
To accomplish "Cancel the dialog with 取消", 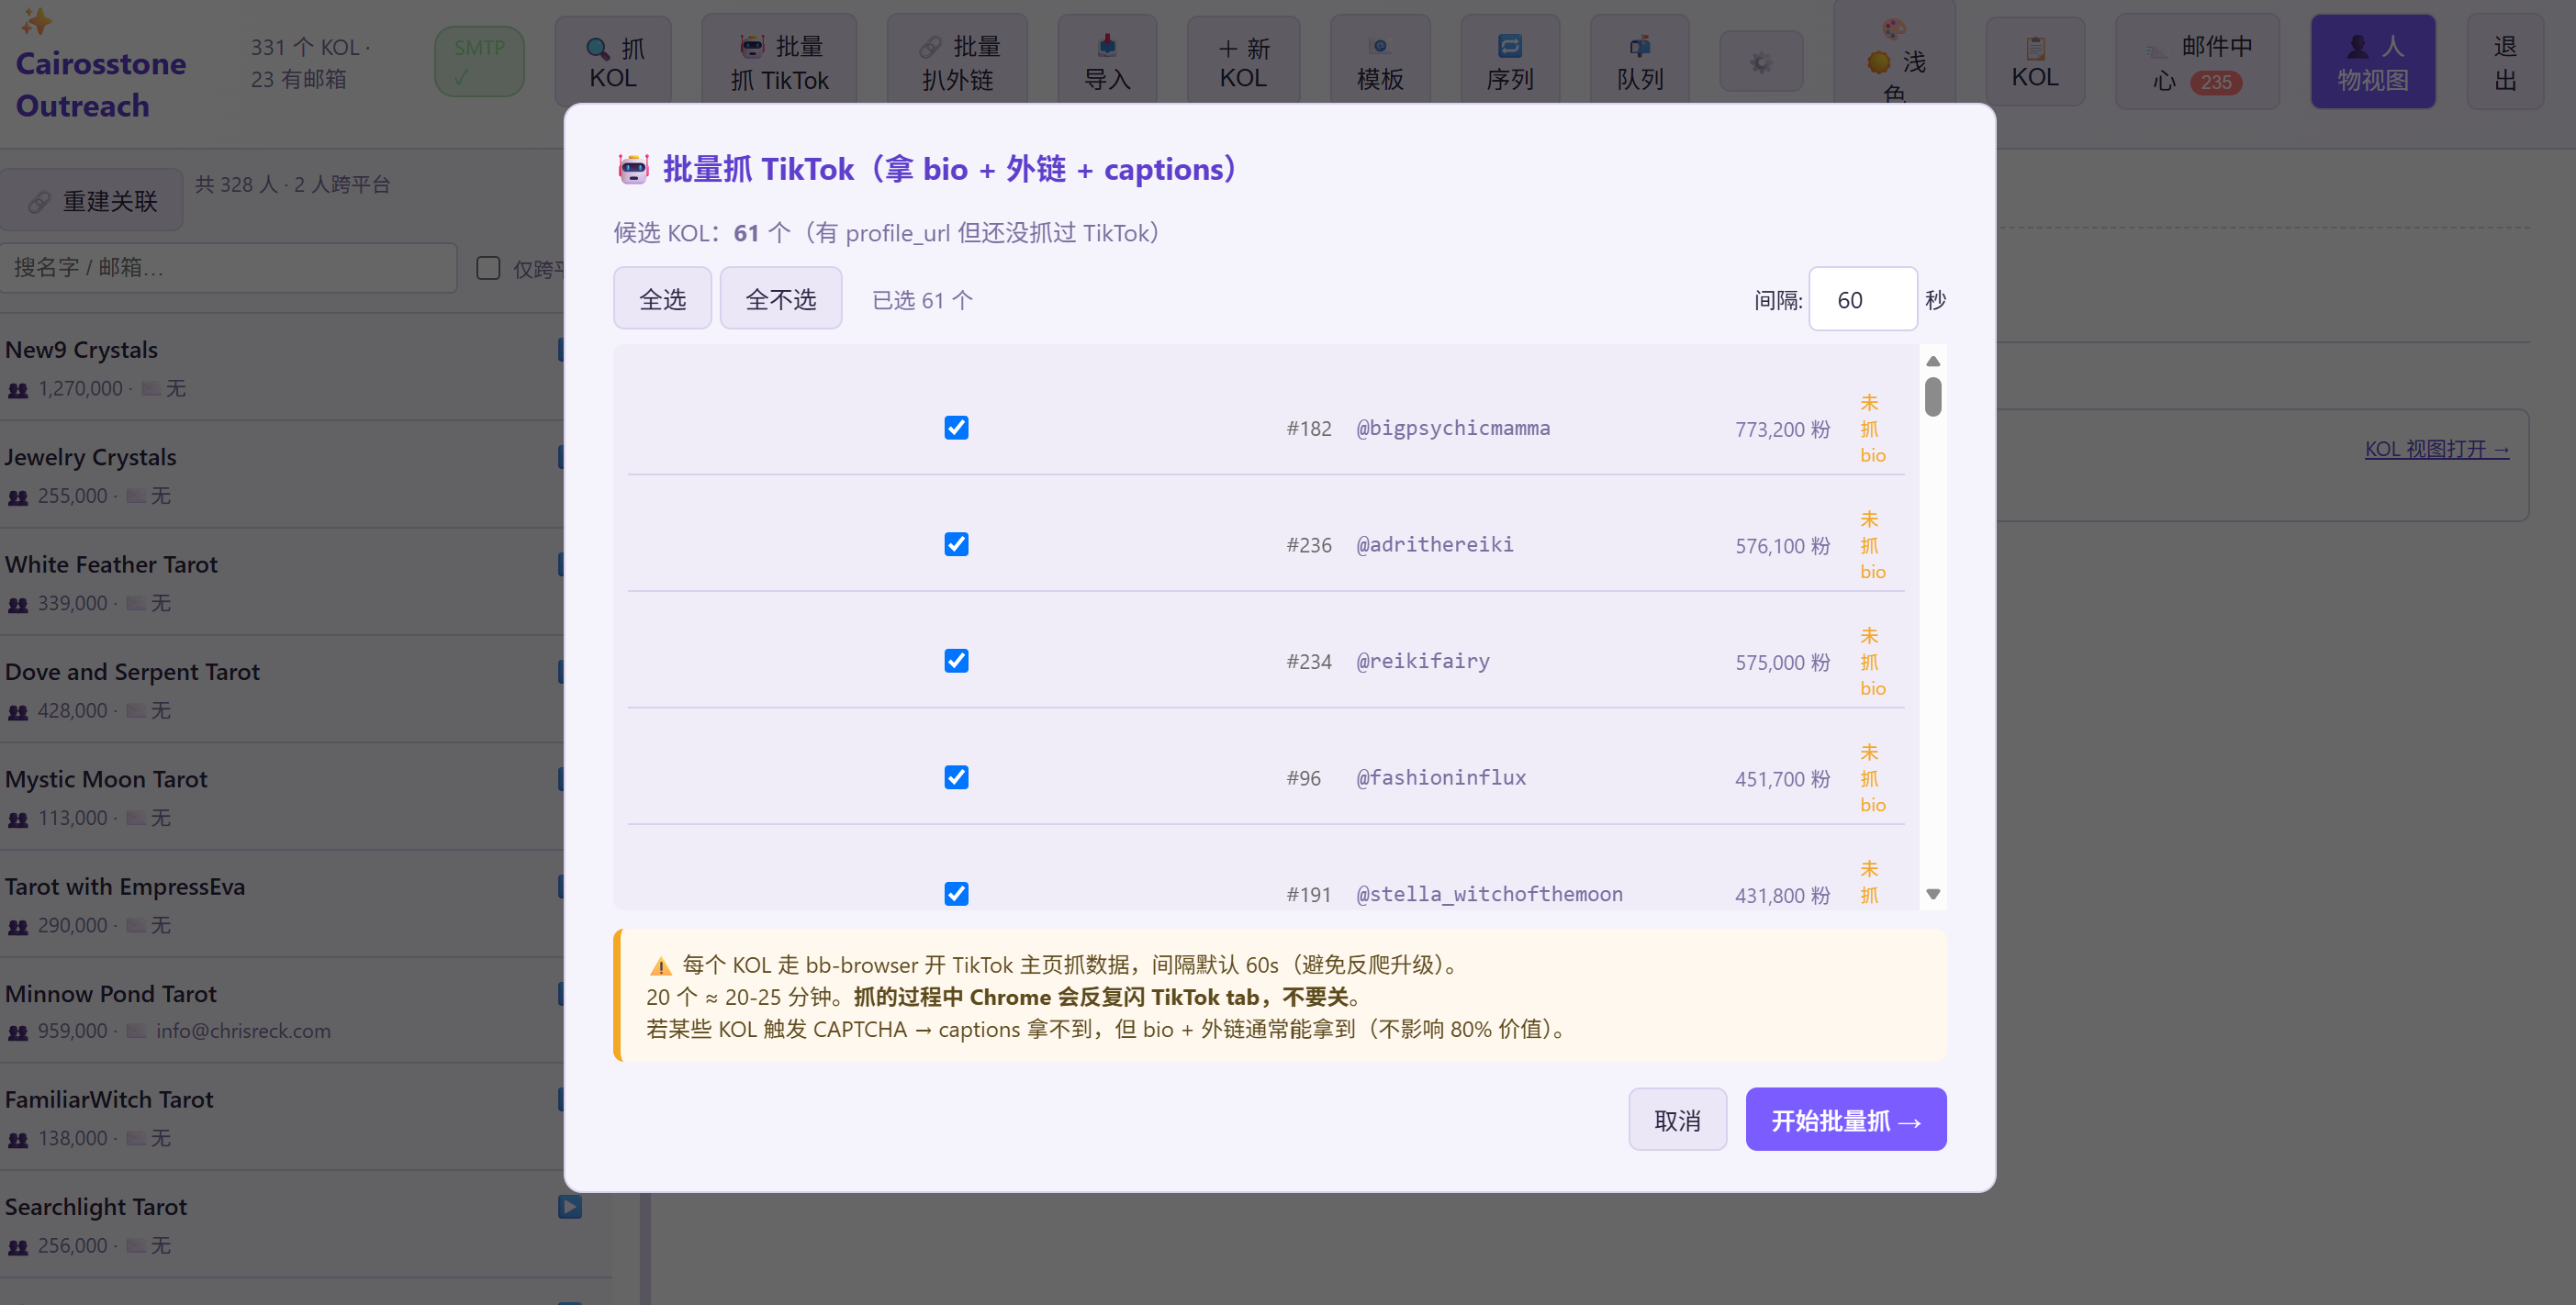I will [x=1677, y=1119].
